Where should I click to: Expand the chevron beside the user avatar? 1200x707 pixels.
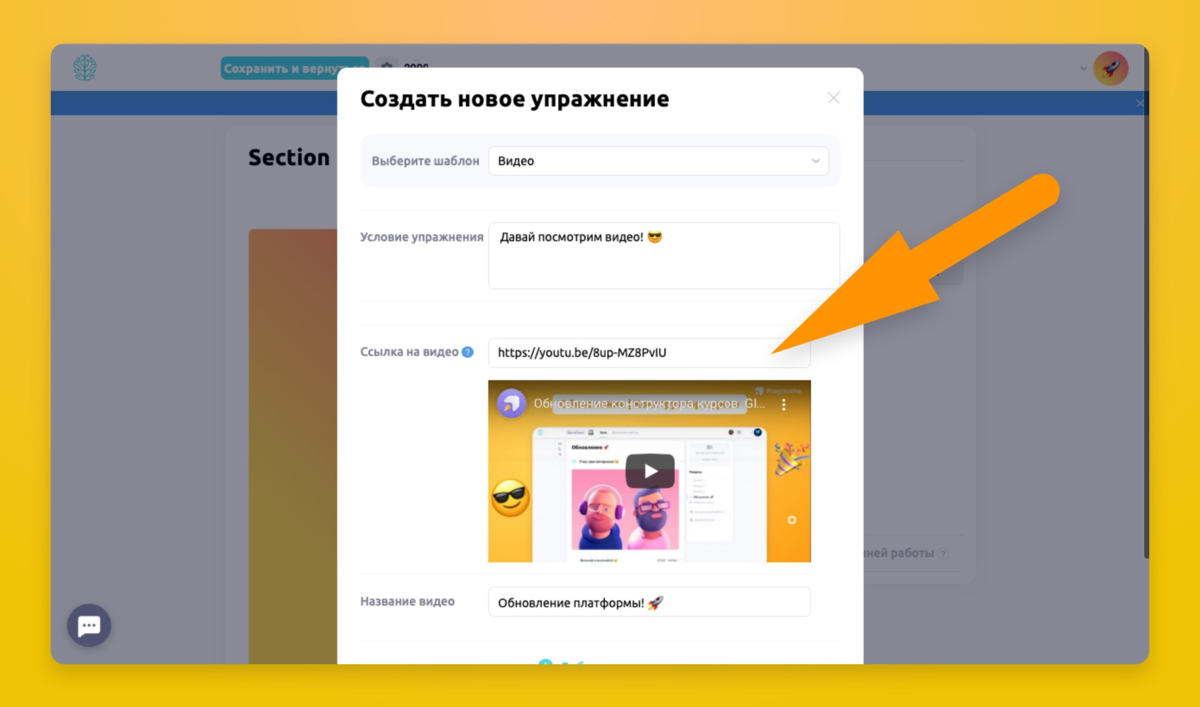[1083, 69]
